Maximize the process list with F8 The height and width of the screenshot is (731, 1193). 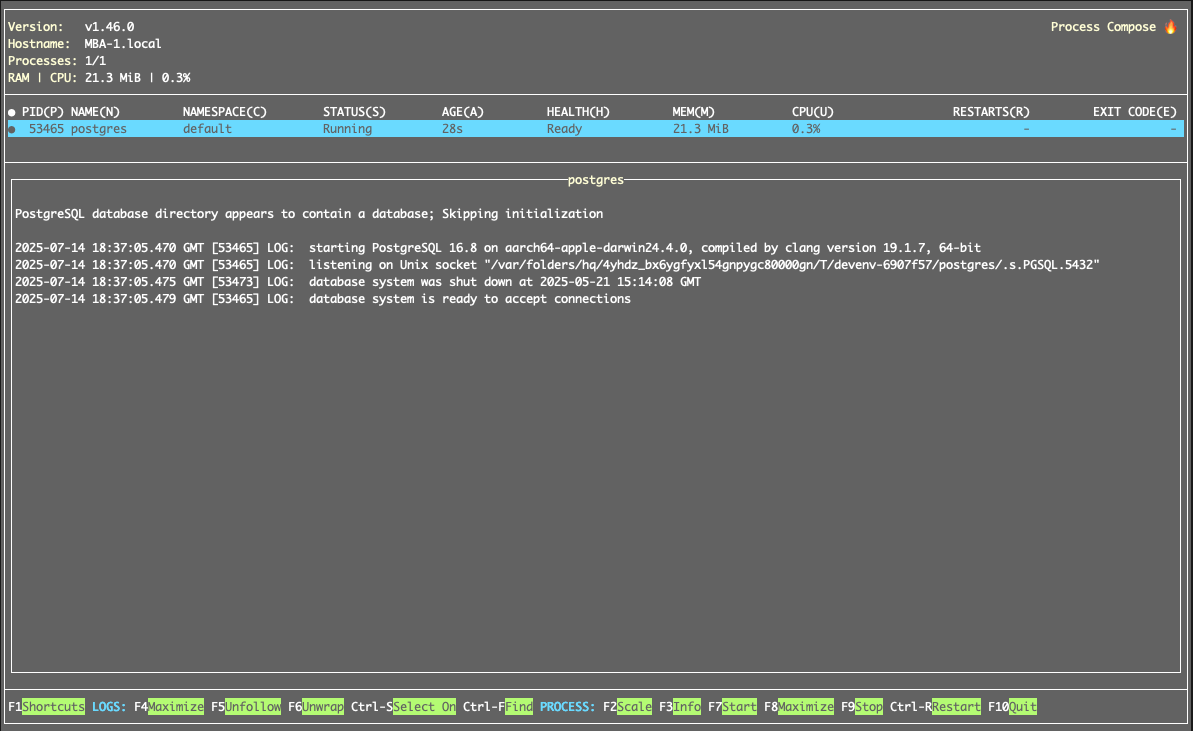click(x=805, y=707)
